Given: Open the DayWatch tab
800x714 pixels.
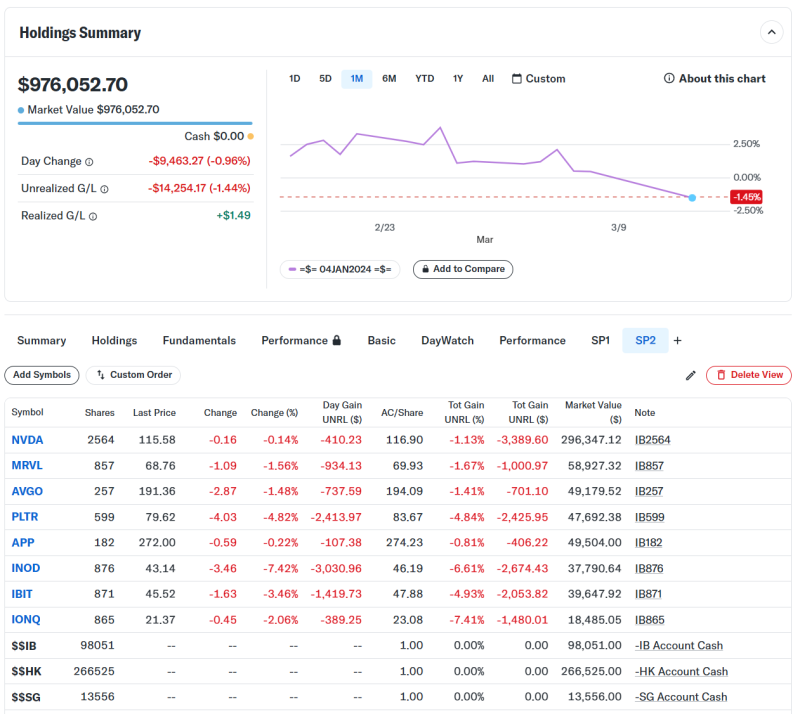Looking at the screenshot, I should 447,340.
